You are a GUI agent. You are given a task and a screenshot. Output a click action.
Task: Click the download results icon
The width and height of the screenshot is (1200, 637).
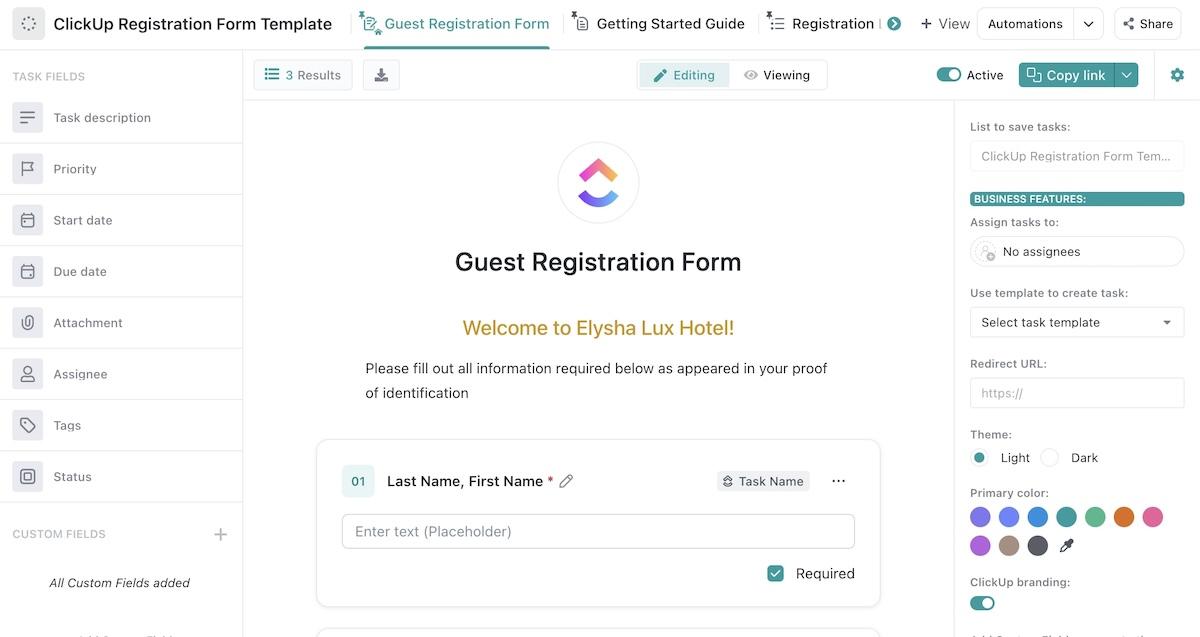click(381, 75)
